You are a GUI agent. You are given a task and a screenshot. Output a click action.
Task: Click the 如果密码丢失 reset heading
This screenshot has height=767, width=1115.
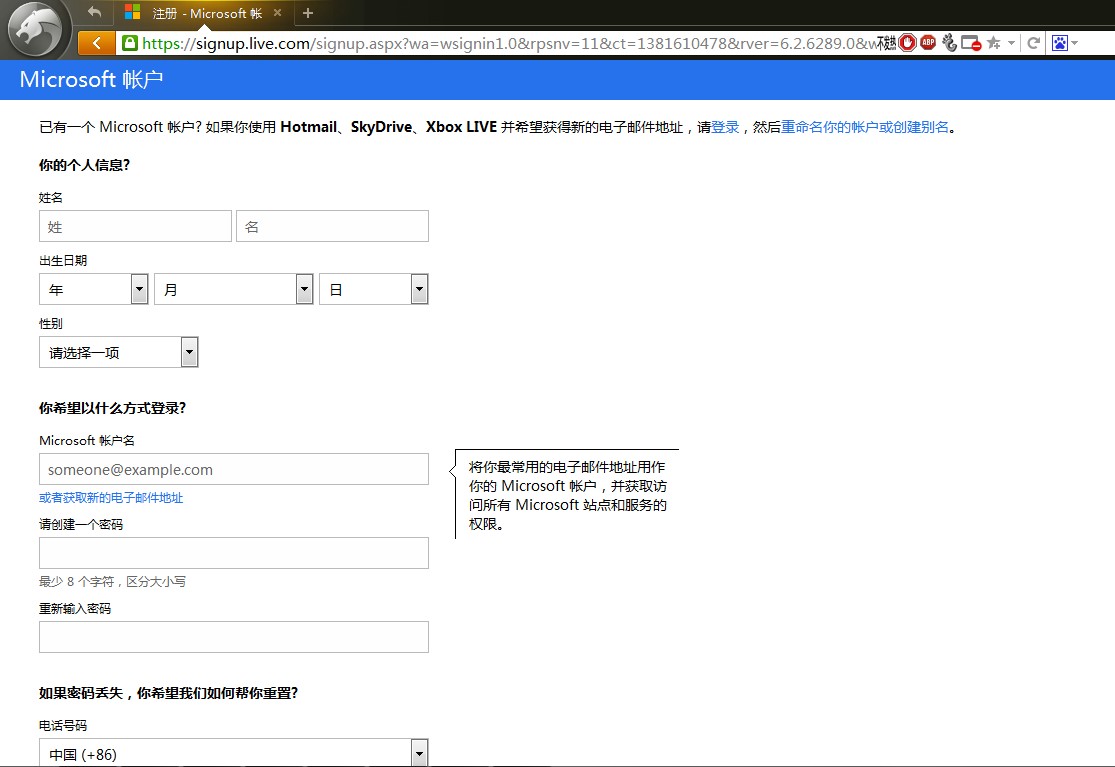[x=169, y=693]
